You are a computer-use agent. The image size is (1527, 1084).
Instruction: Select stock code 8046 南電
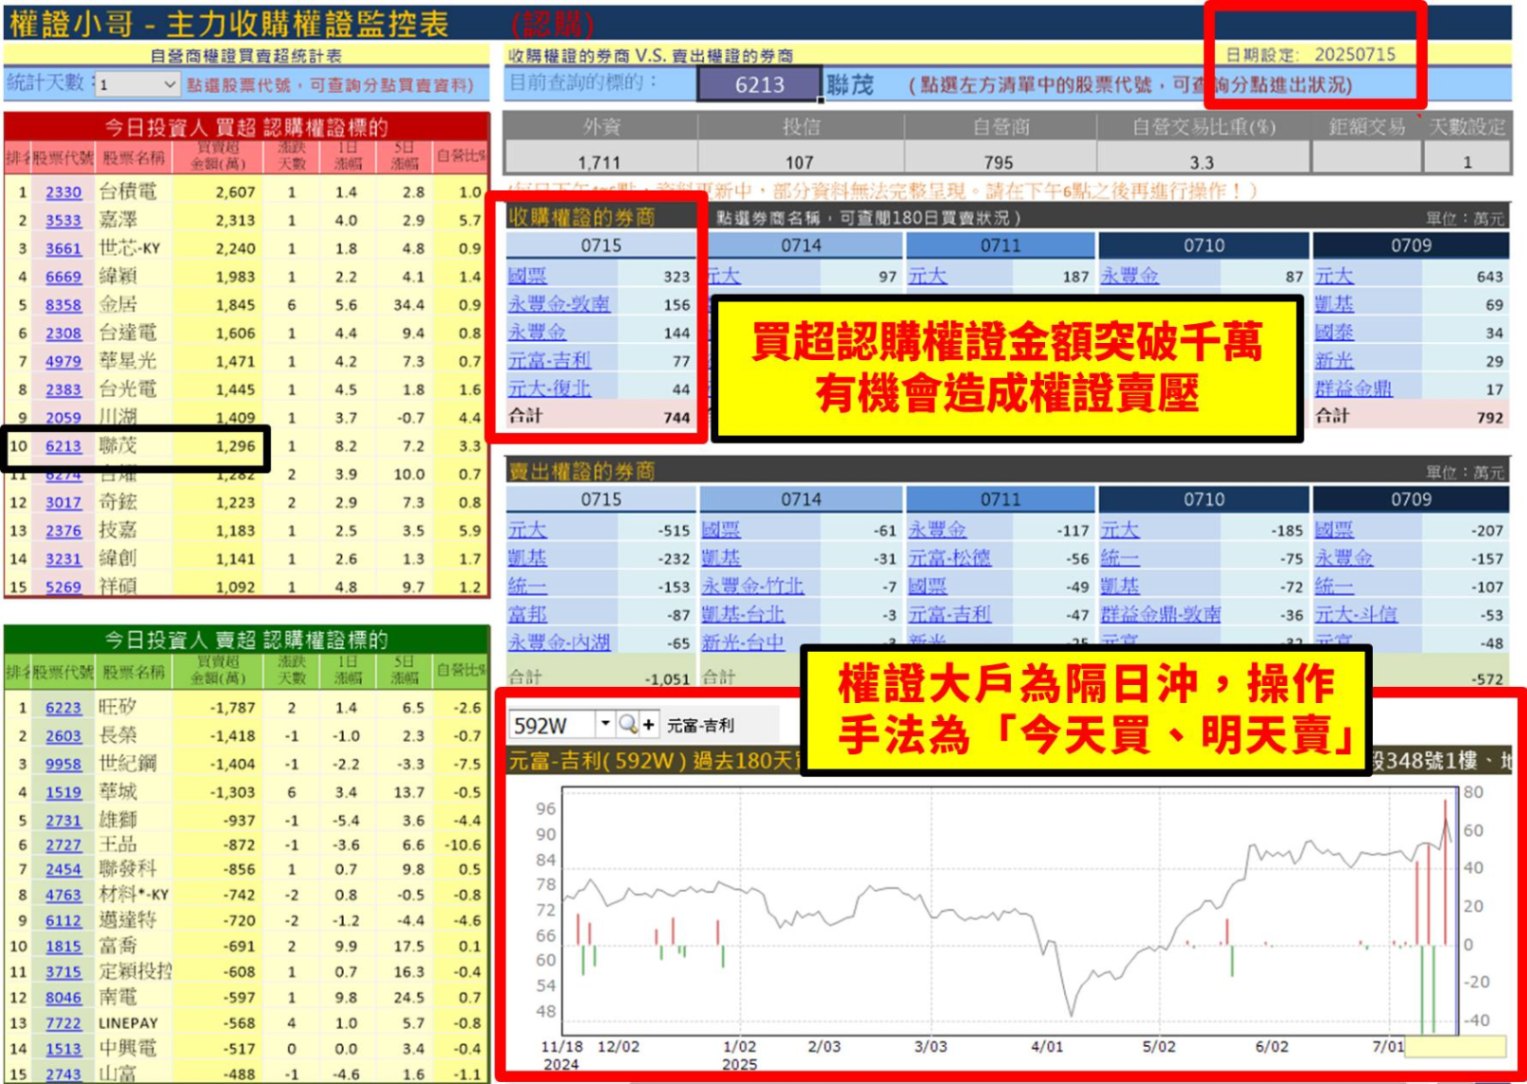click(63, 998)
